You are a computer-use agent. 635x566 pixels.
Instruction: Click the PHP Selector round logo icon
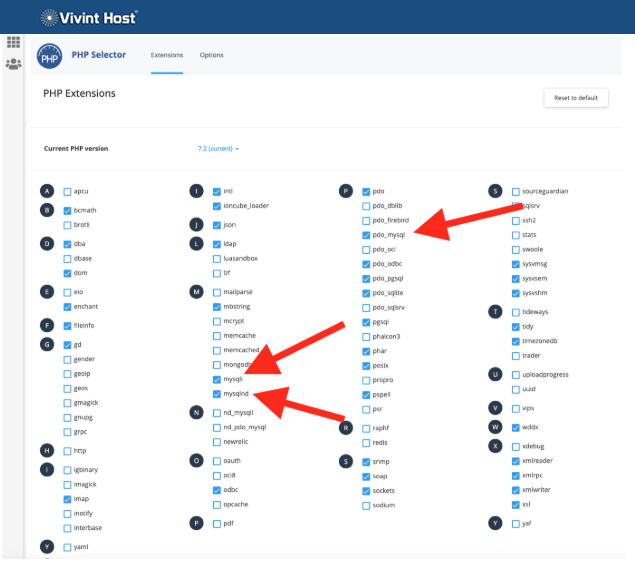point(49,58)
